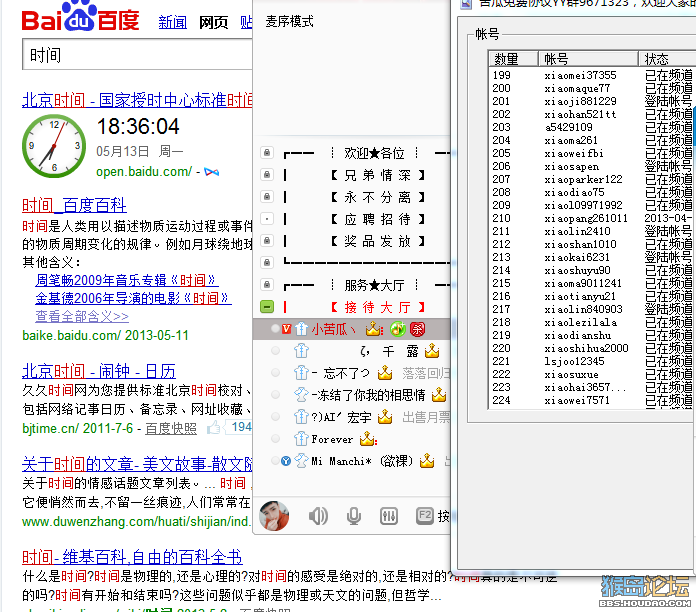Select account row xiaoparker122
The width and height of the screenshot is (696, 612).
pyautogui.click(x=591, y=179)
